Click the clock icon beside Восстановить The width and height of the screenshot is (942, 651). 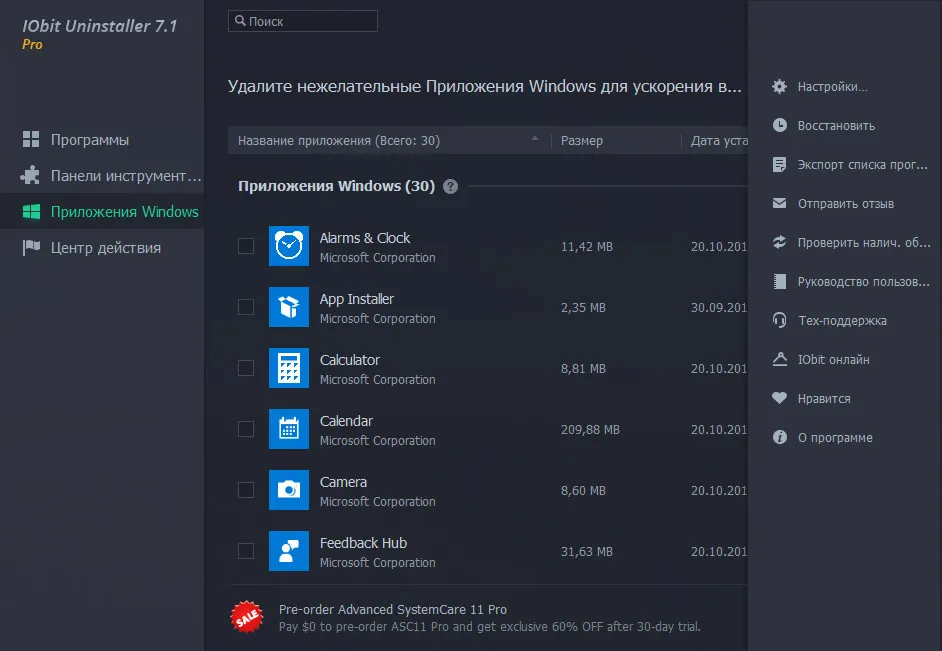779,125
